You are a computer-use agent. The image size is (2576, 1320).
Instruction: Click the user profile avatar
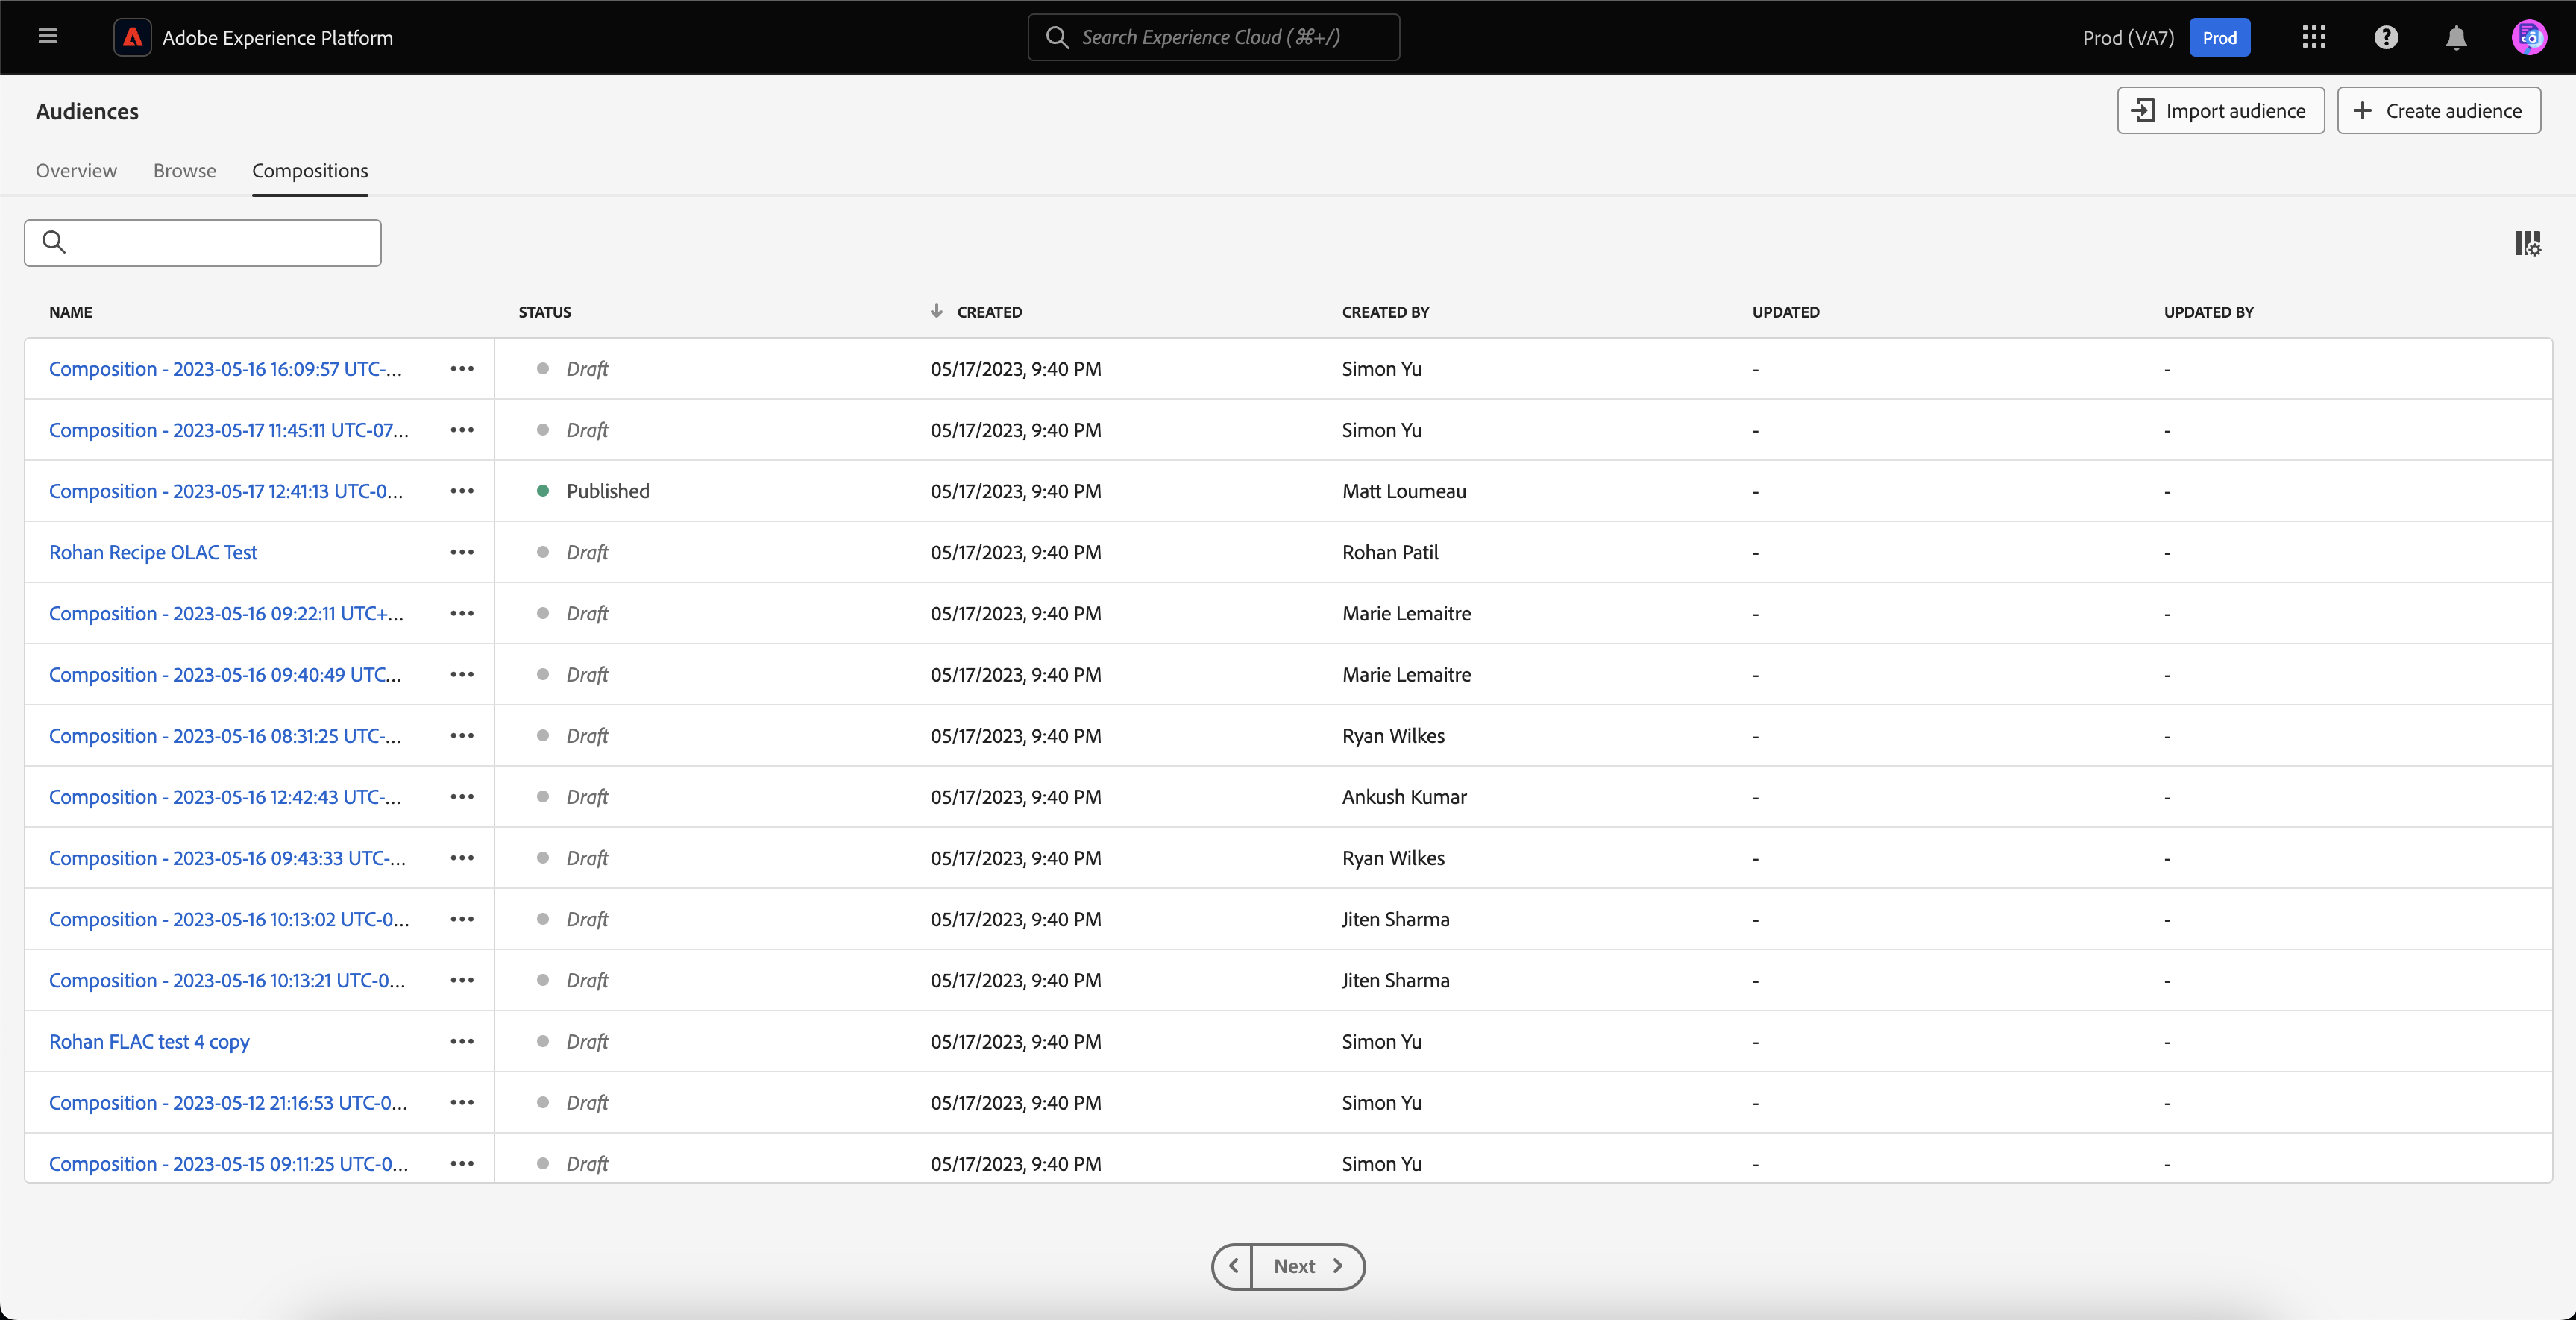(x=2529, y=37)
